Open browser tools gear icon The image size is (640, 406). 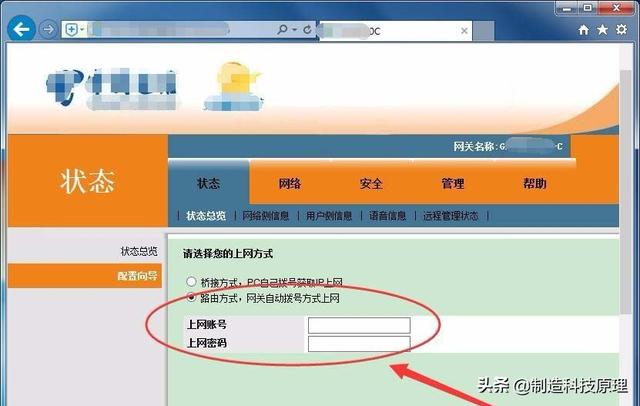pos(622,29)
